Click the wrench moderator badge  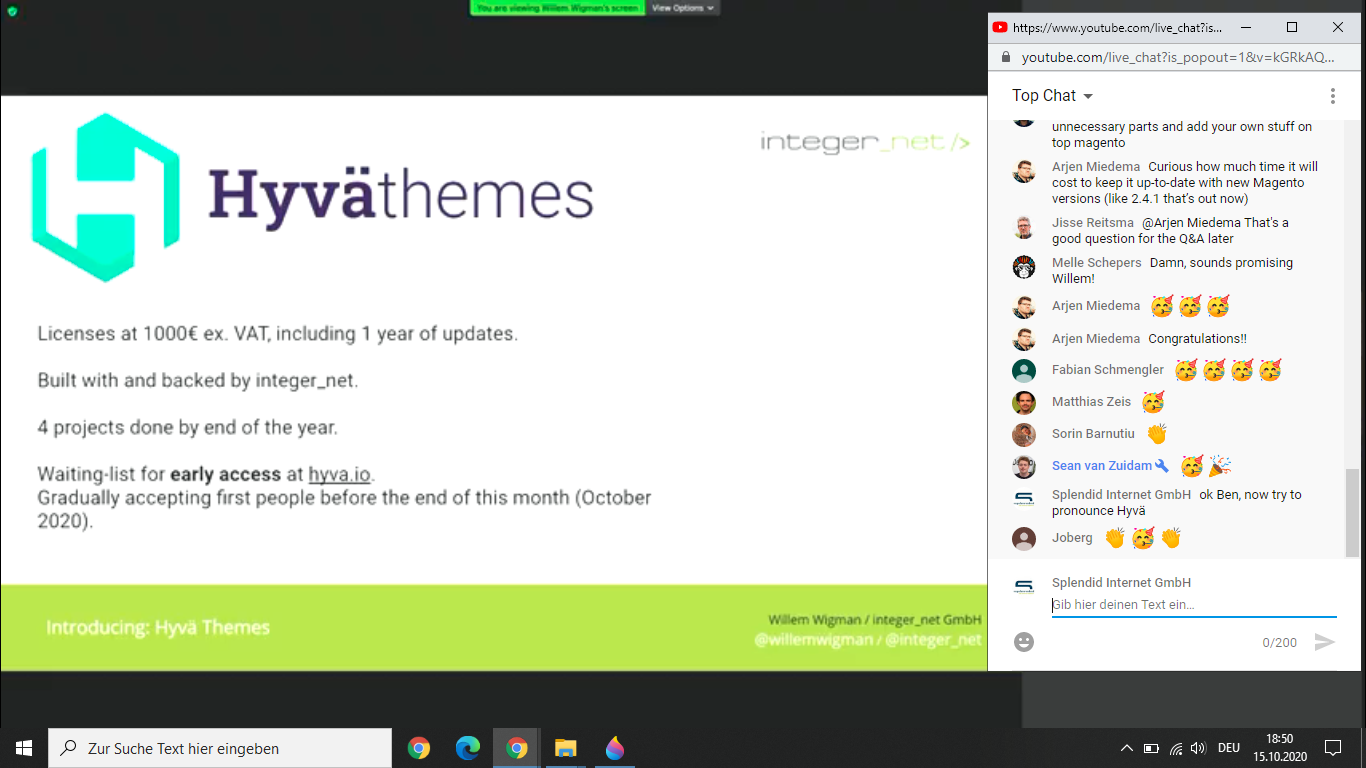point(1162,466)
